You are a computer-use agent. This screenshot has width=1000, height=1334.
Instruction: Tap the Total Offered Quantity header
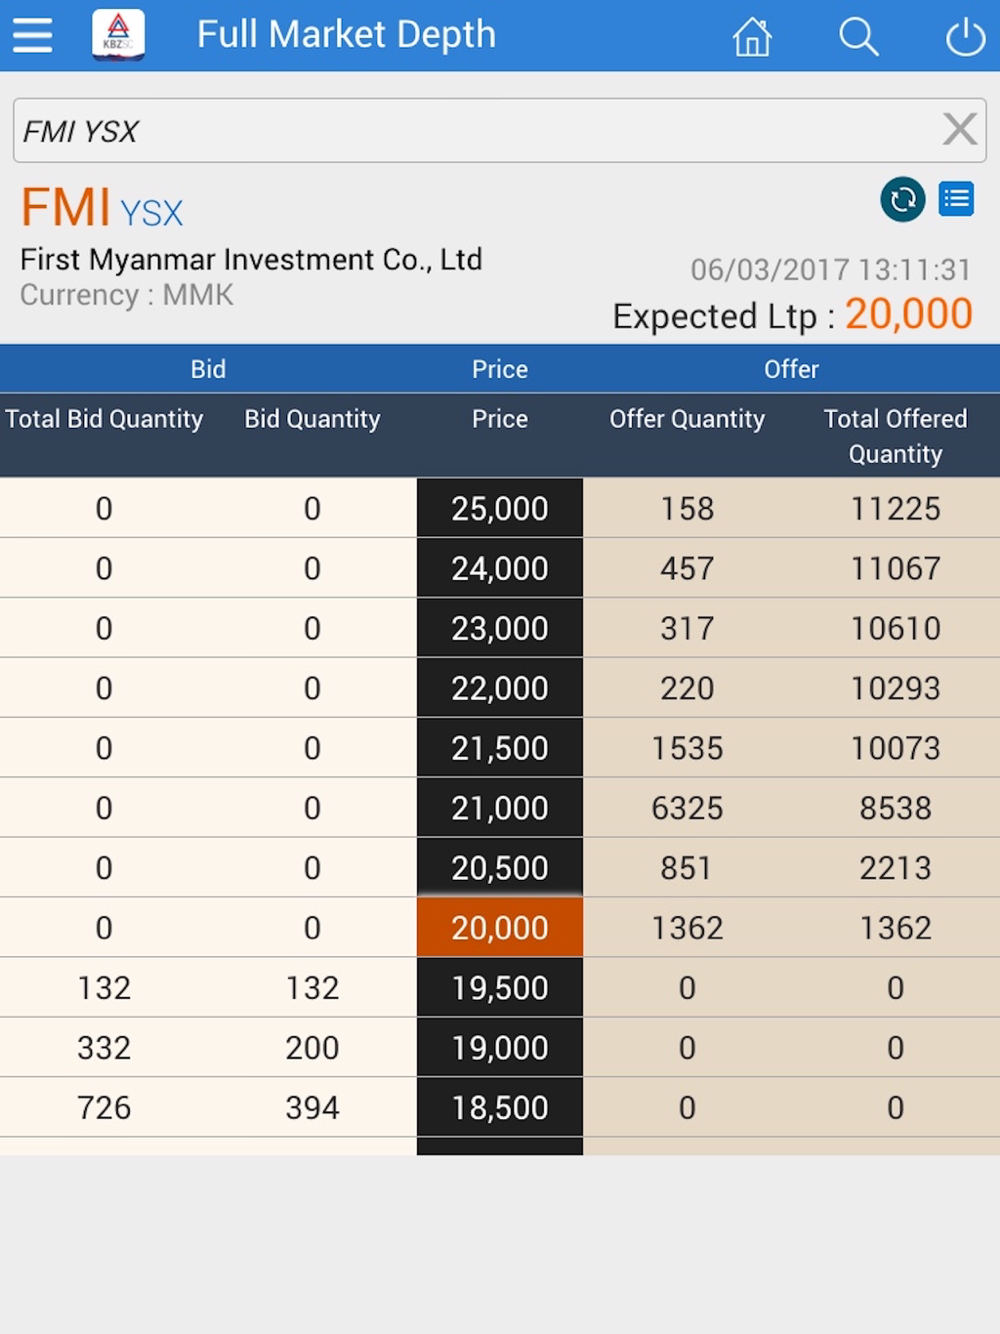895,436
